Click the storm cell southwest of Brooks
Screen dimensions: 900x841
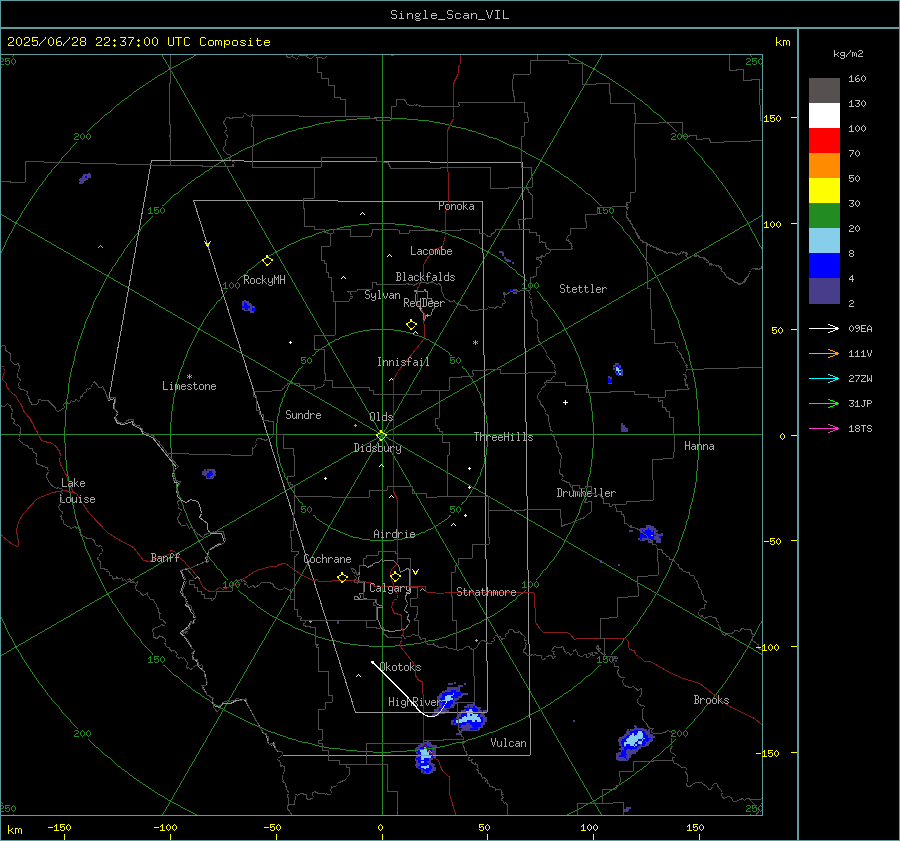click(x=634, y=743)
